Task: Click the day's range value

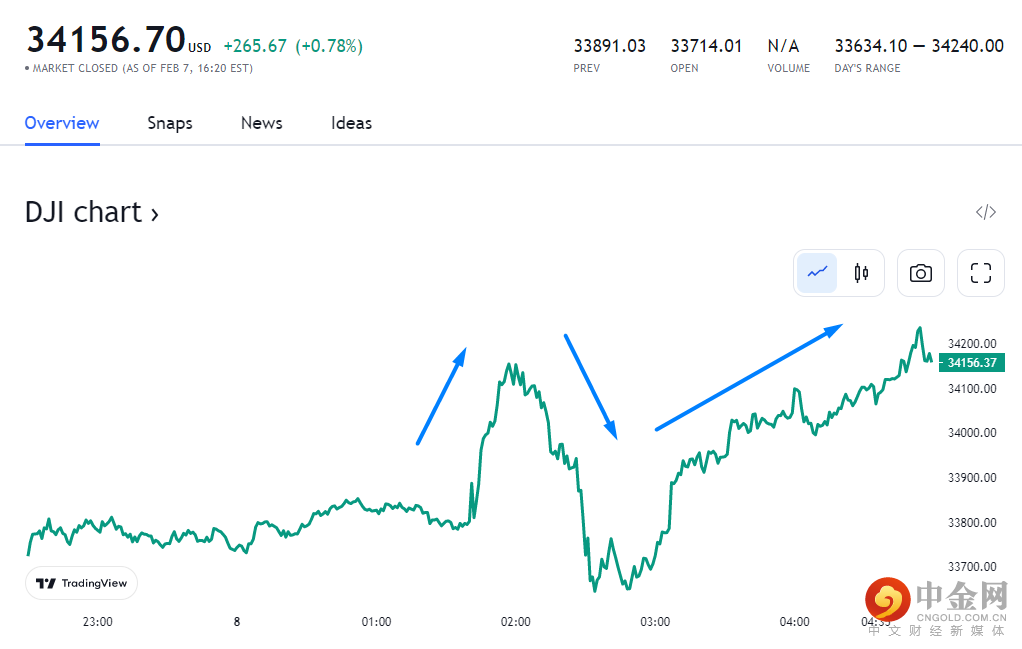Action: pyautogui.click(x=918, y=46)
